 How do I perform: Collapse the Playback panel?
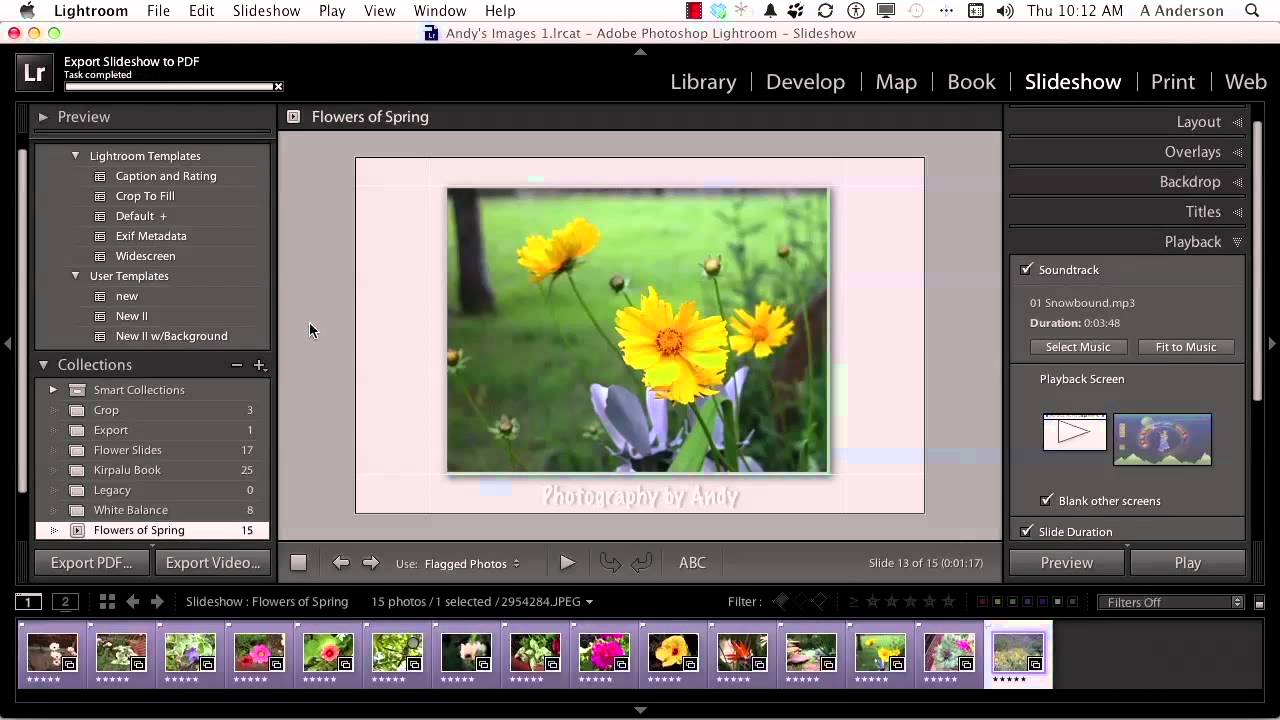click(1237, 242)
